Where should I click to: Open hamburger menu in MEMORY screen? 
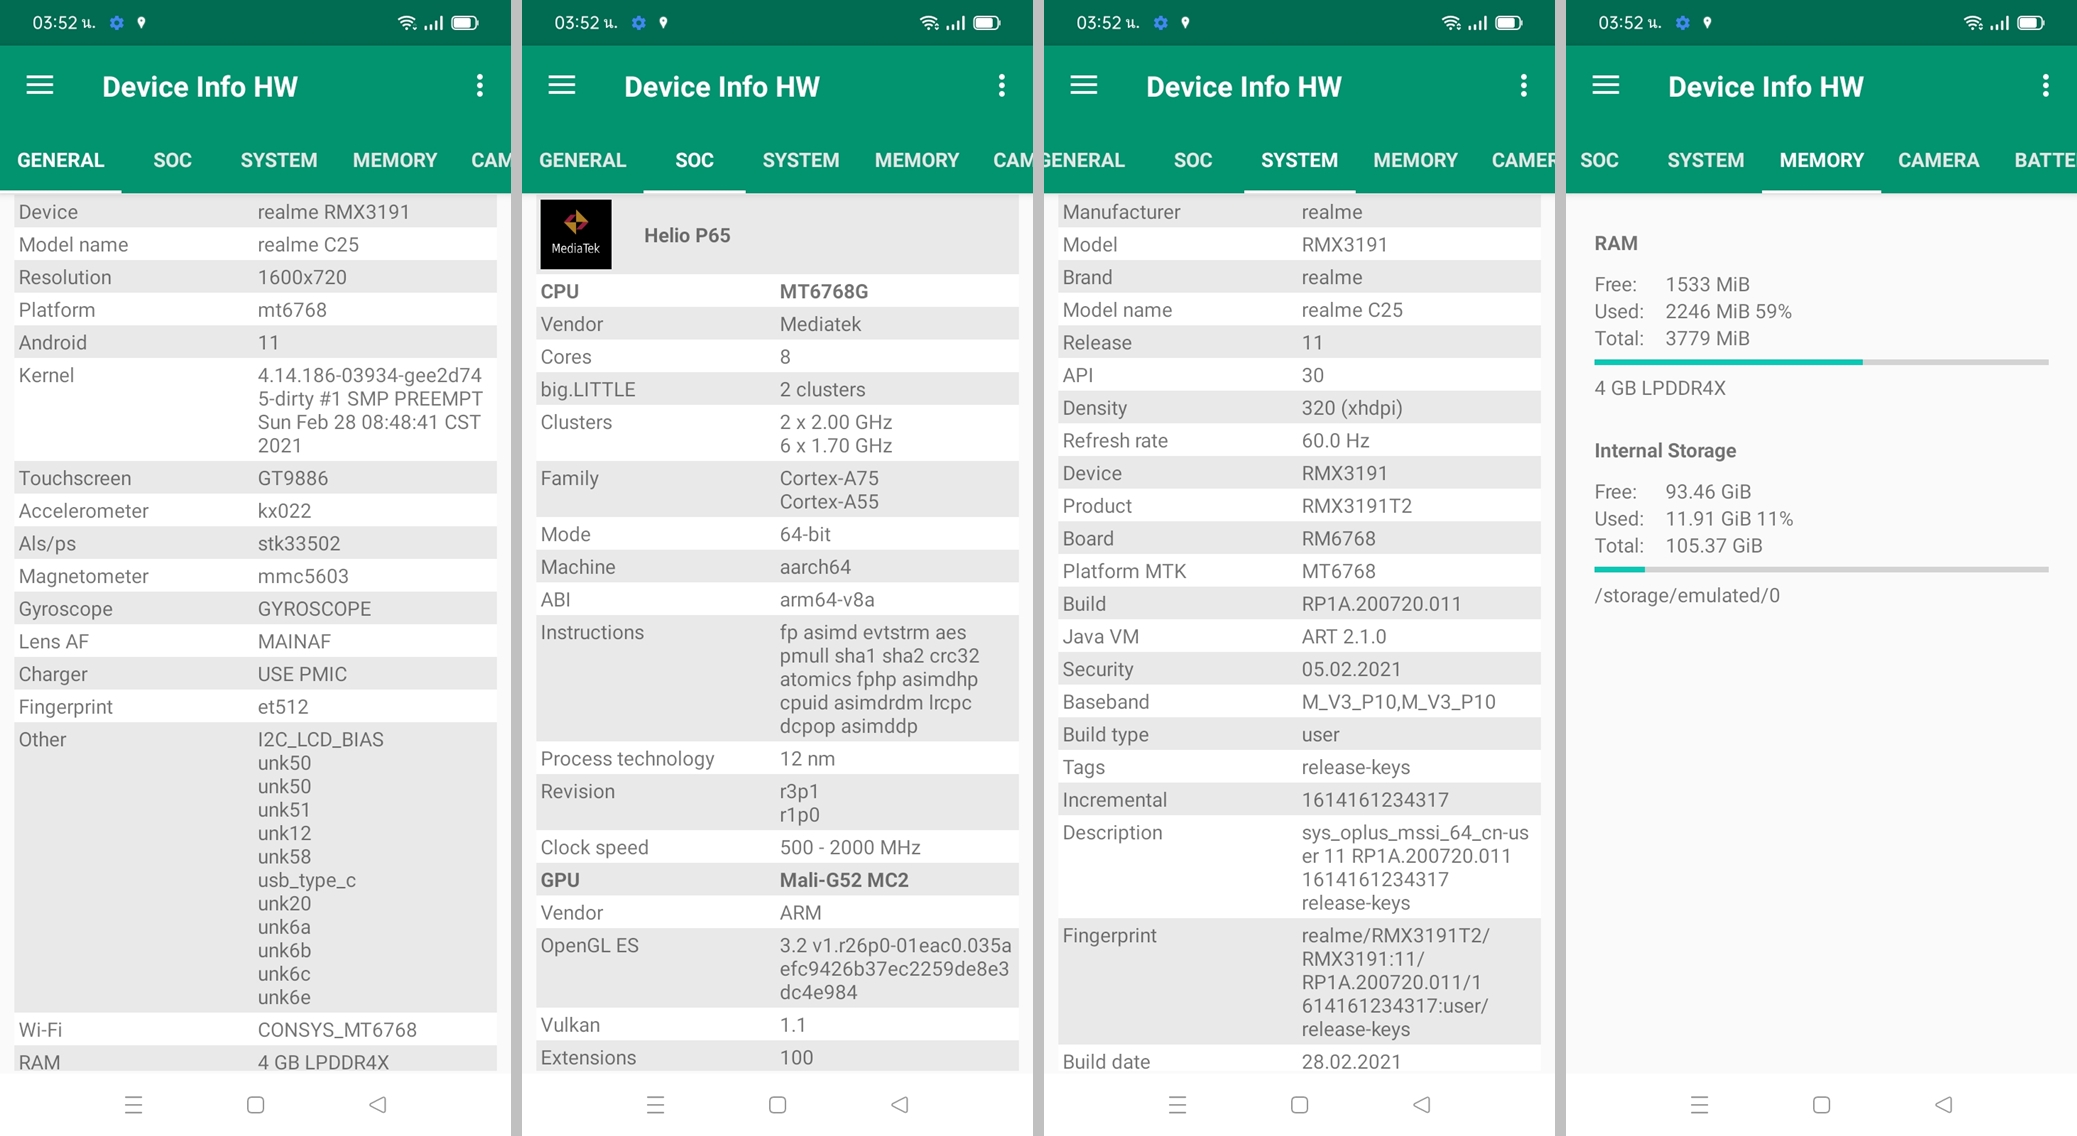[1606, 86]
